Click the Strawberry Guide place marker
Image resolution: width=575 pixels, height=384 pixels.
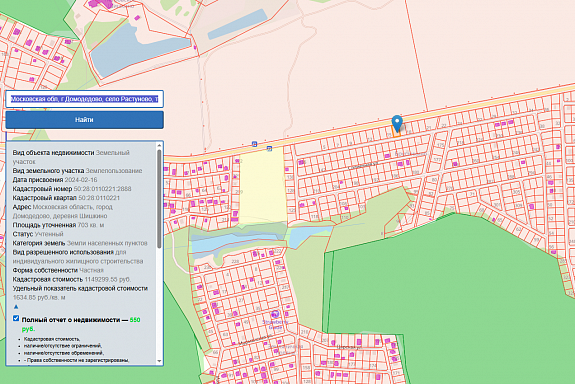pos(275,314)
